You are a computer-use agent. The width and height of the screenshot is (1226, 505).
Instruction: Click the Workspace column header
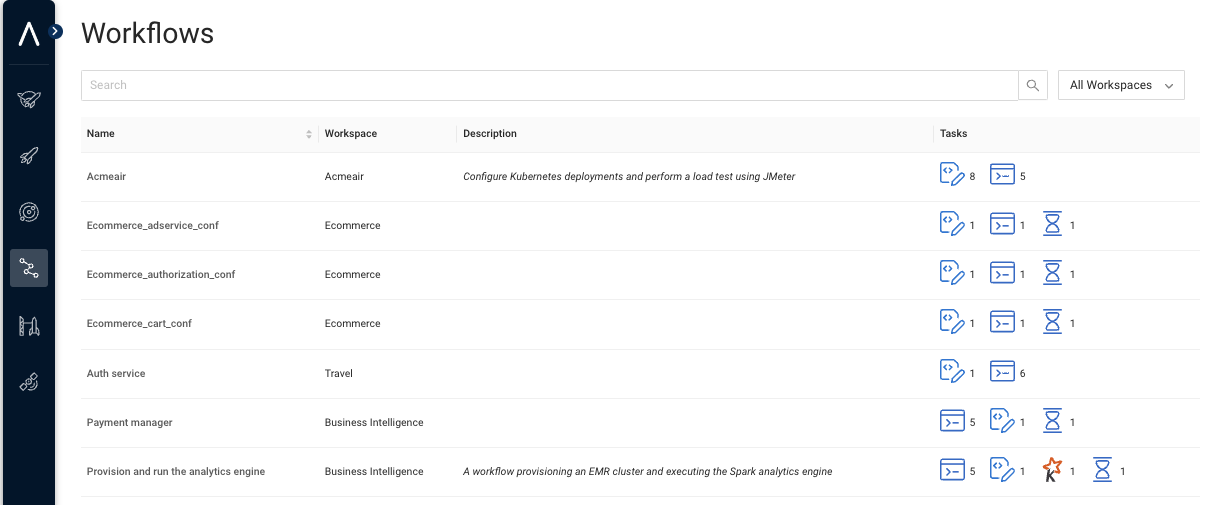pos(351,134)
